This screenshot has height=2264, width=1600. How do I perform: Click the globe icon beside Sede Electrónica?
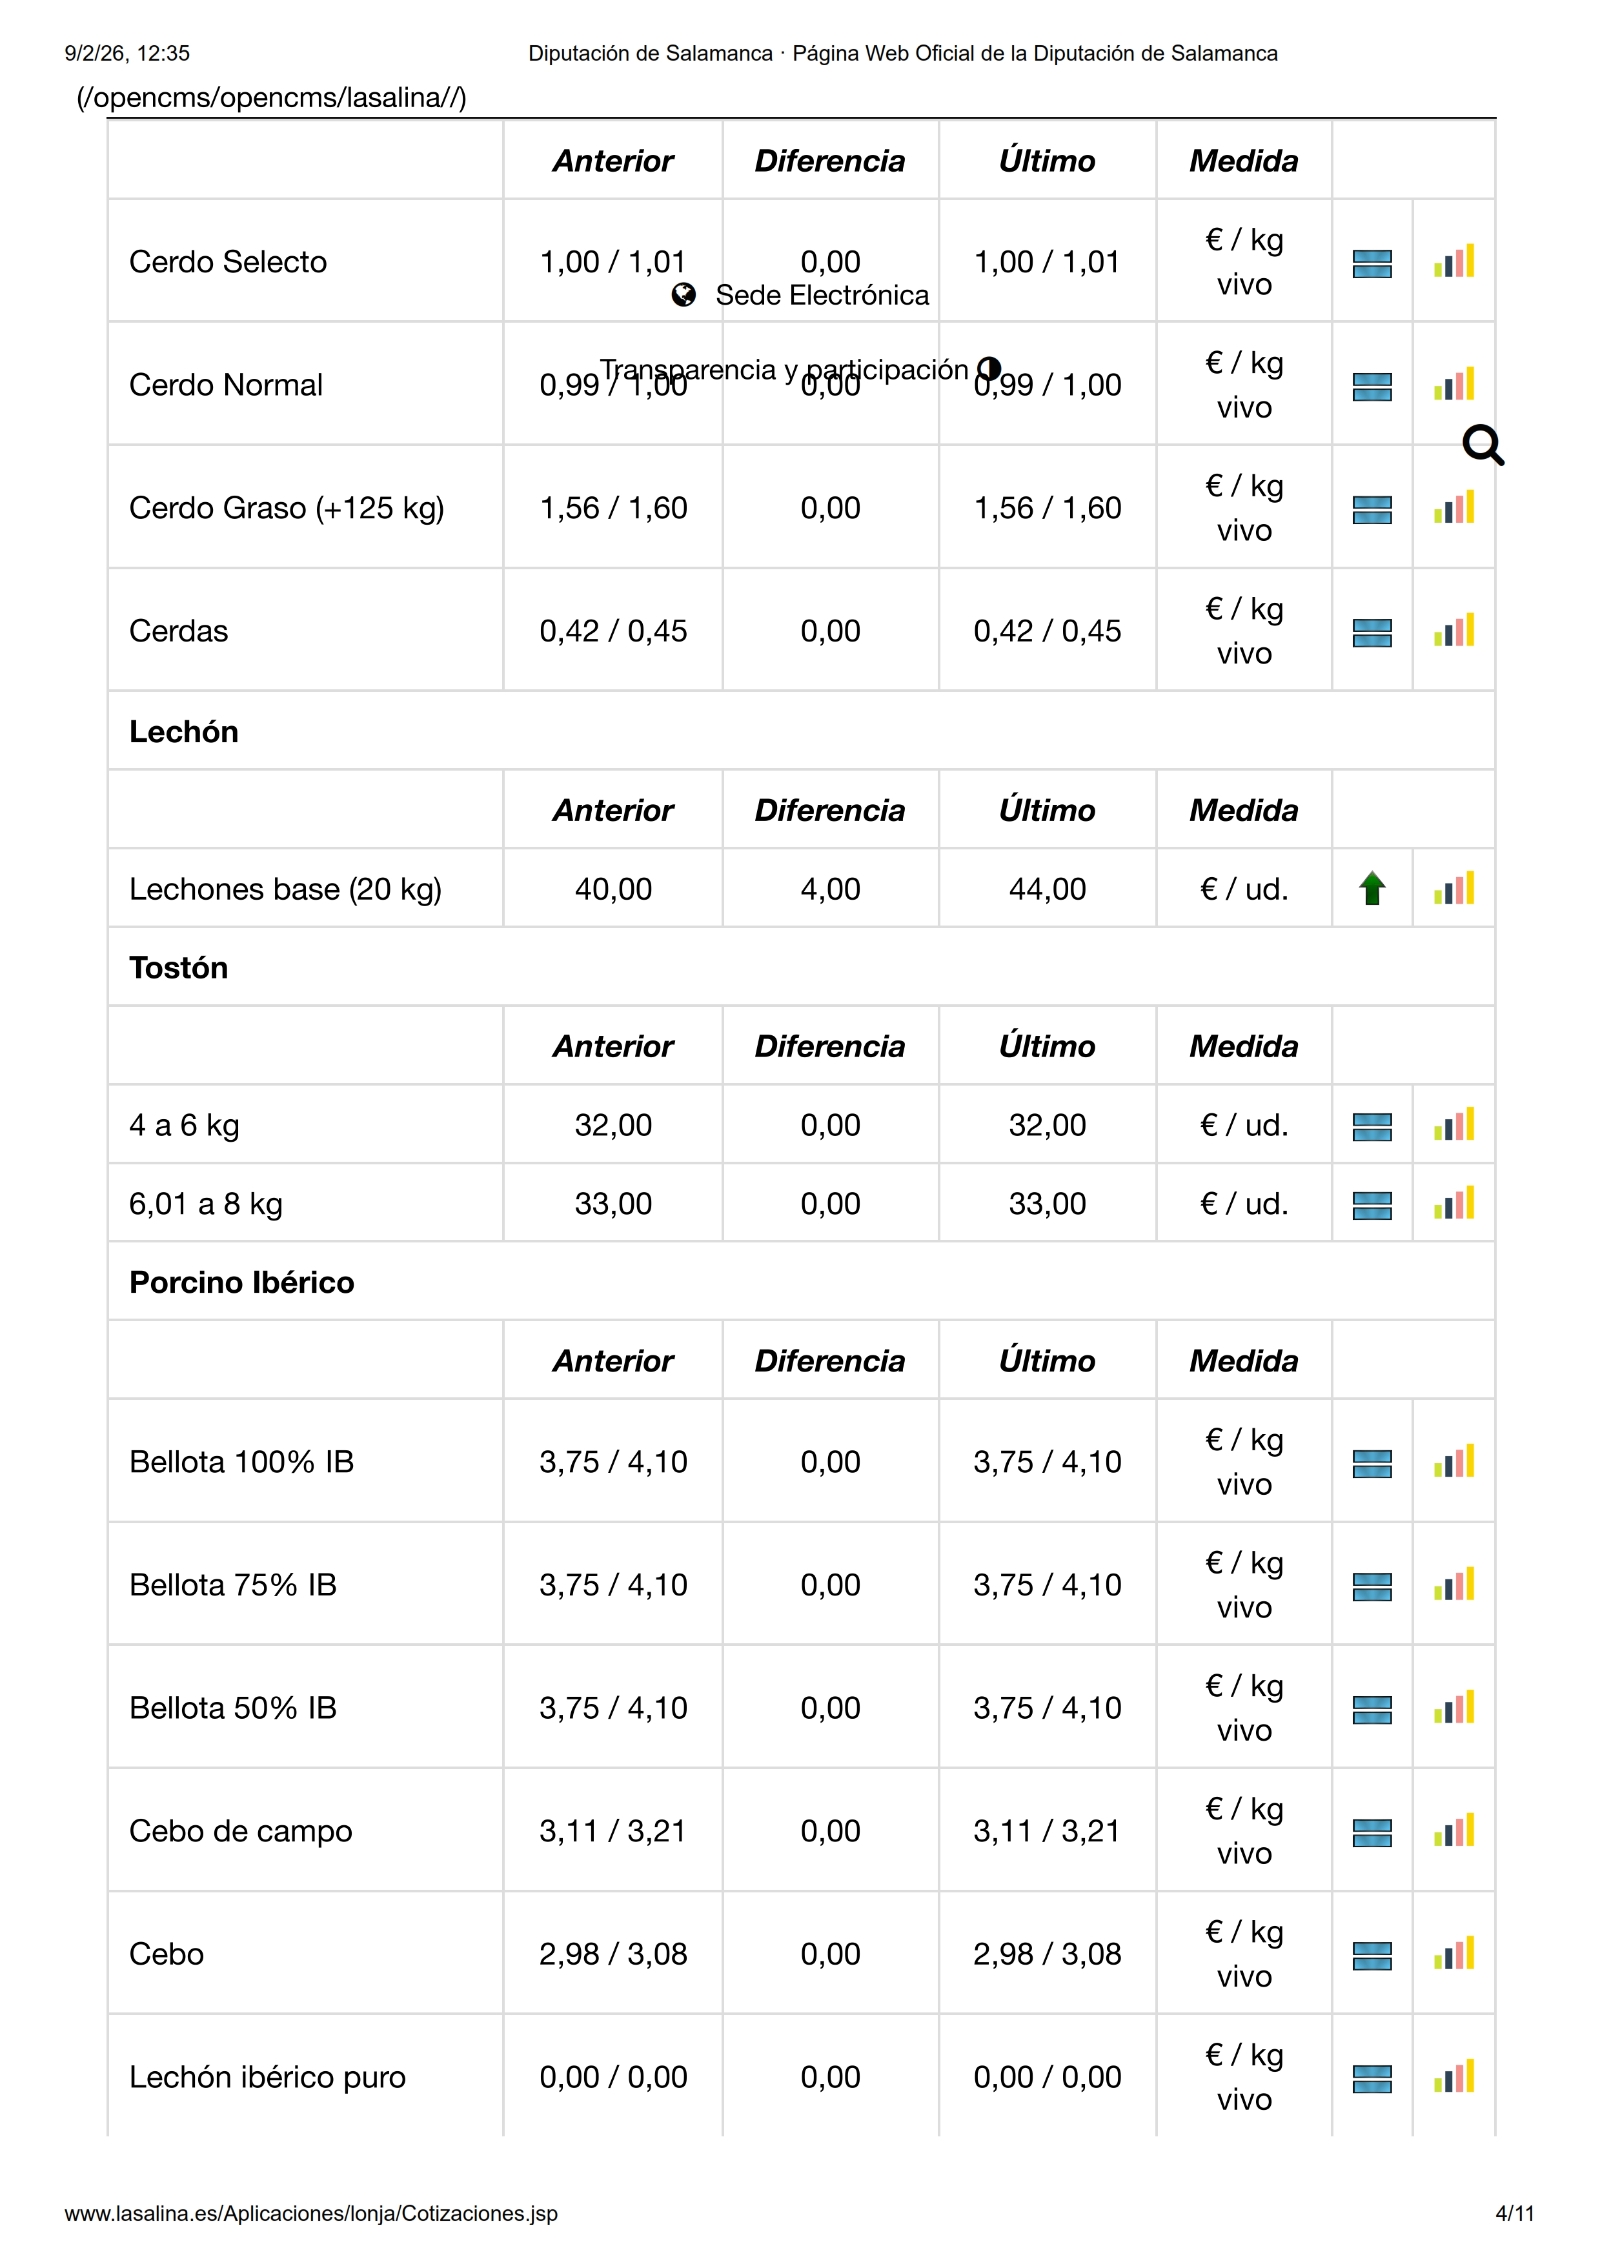[684, 295]
